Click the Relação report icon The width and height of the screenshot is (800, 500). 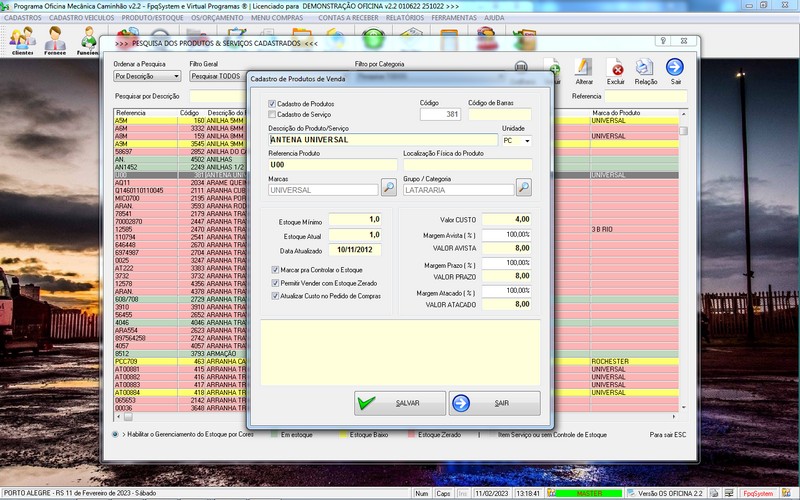pos(645,71)
